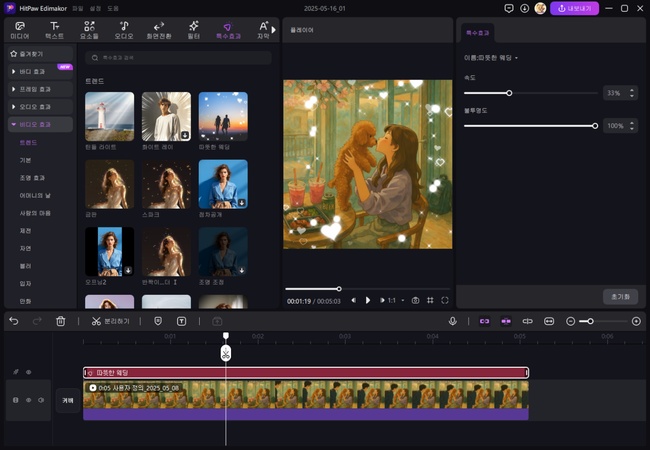Toggle the pin icon on the effect track
Image resolution: width=650 pixels, height=450 pixels.
pos(16,372)
